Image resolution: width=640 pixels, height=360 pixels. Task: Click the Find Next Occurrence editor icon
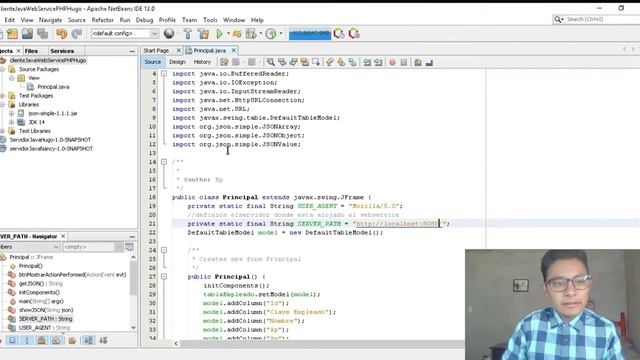[293, 62]
